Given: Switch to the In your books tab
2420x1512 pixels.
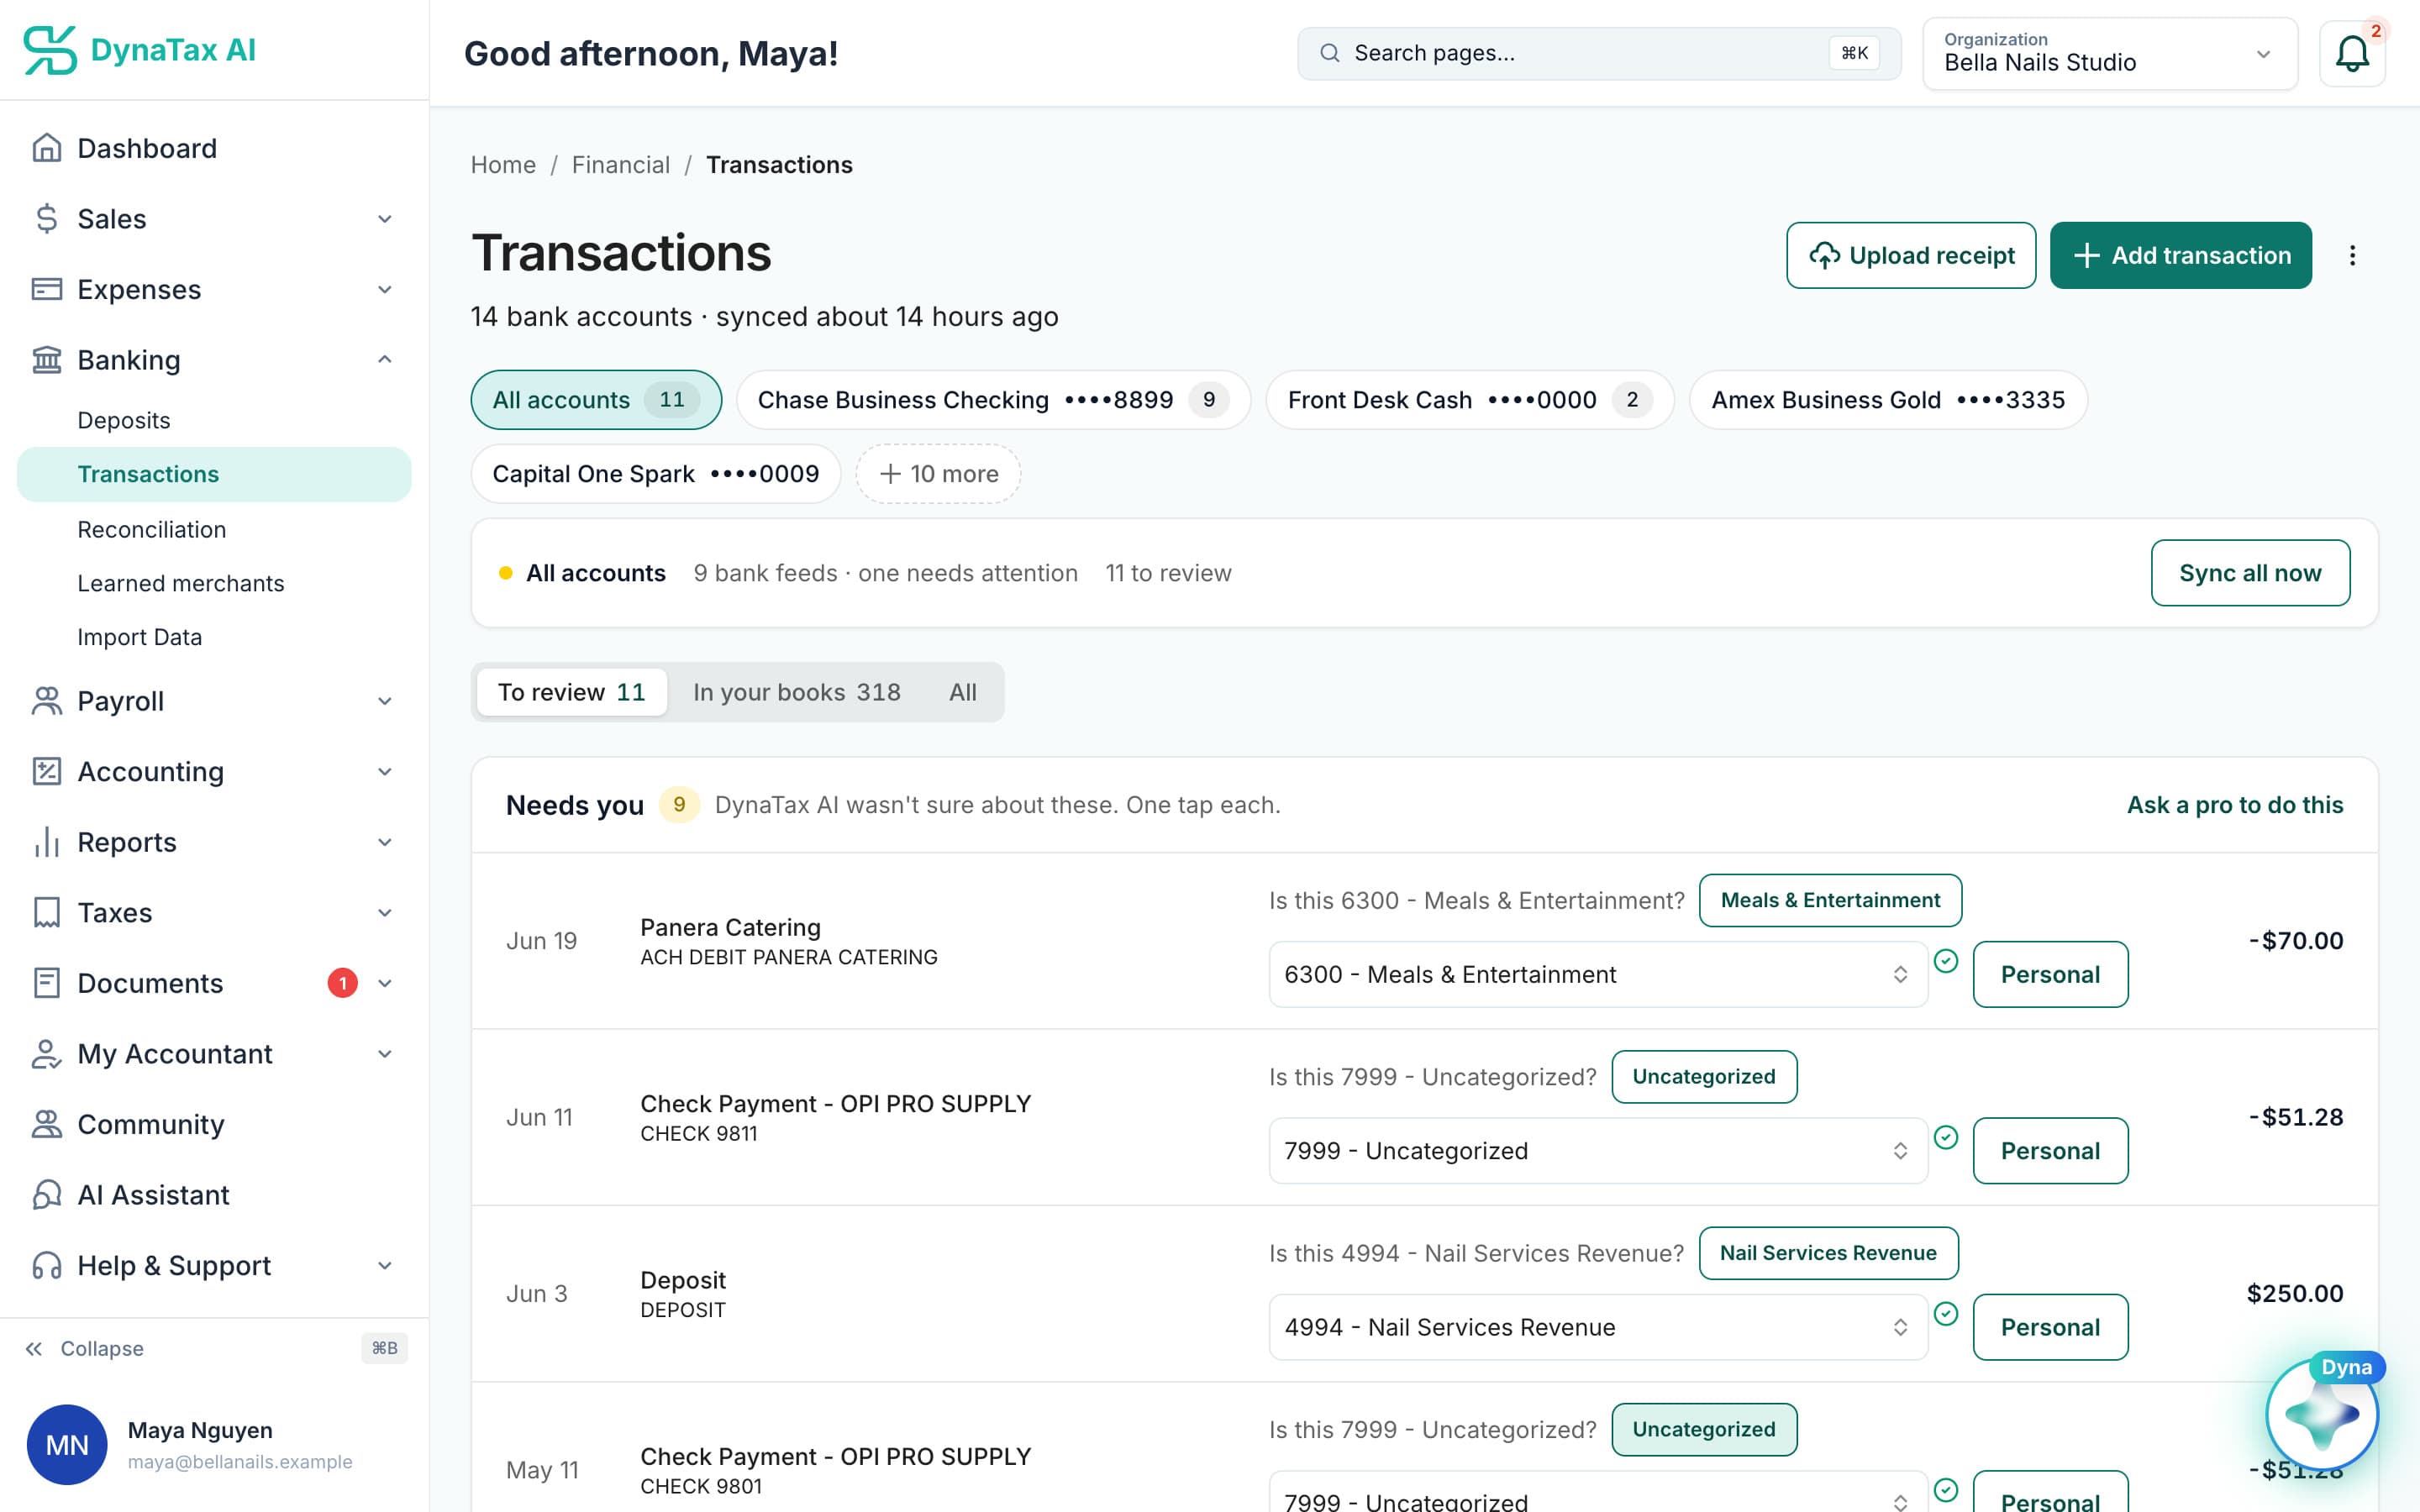Looking at the screenshot, I should (797, 692).
